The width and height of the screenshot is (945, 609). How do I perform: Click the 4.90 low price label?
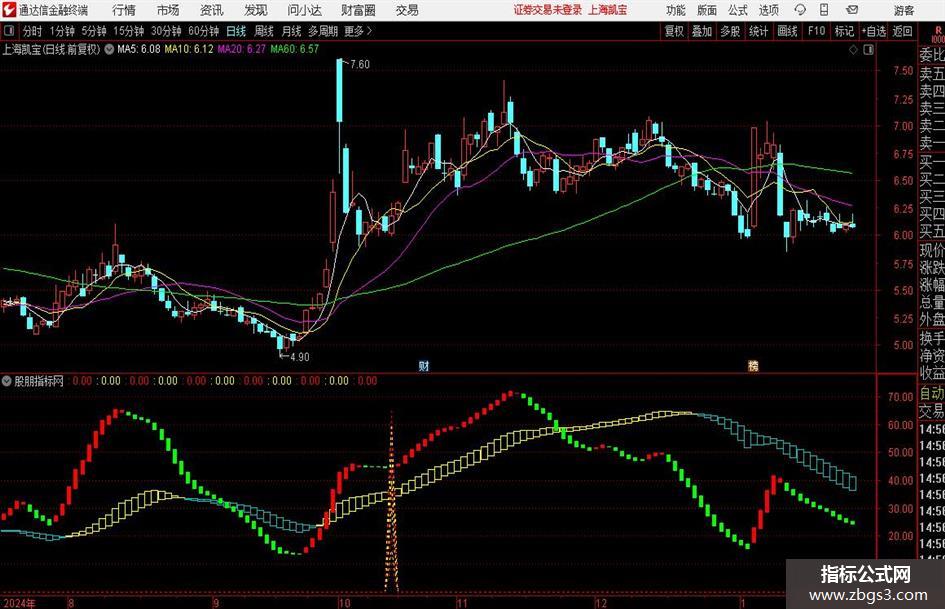point(300,356)
